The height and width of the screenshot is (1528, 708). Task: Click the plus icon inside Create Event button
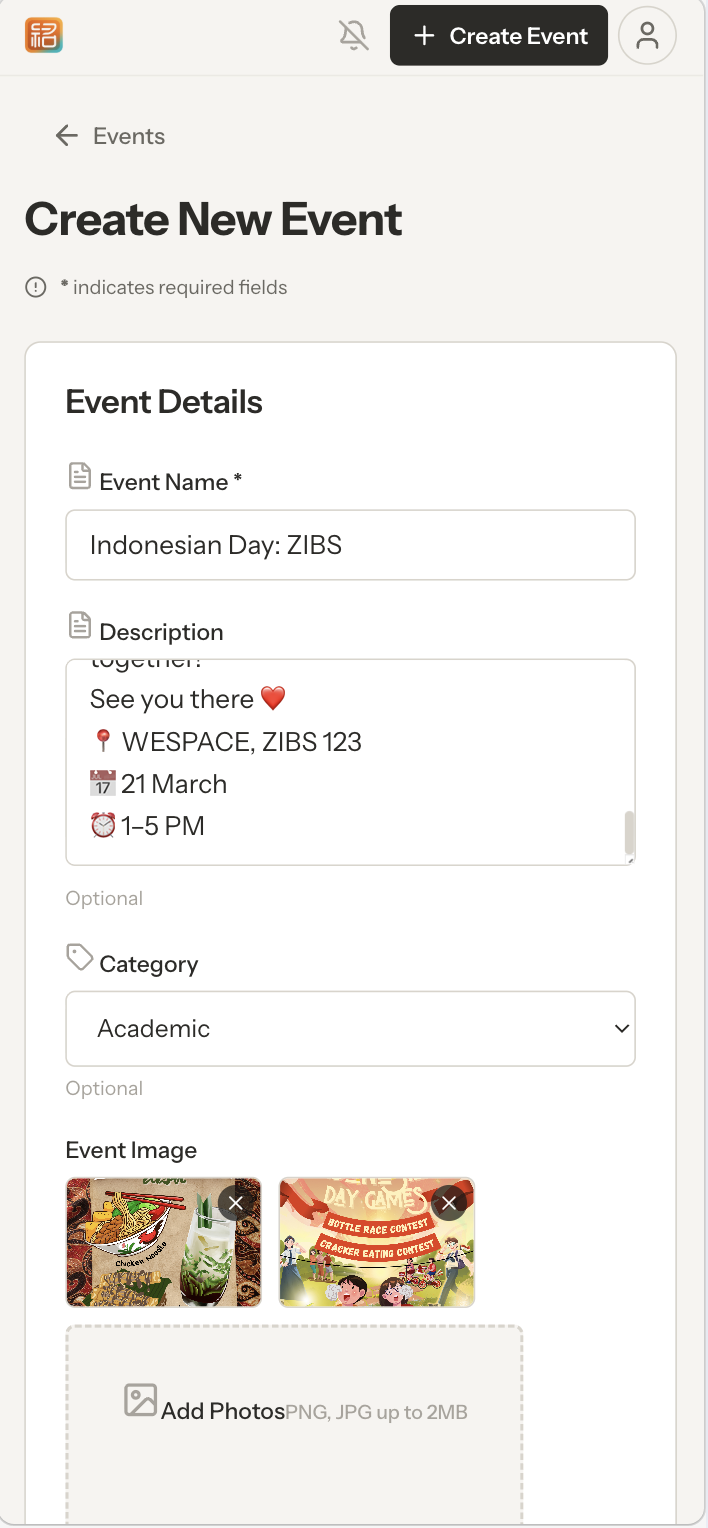422,35
